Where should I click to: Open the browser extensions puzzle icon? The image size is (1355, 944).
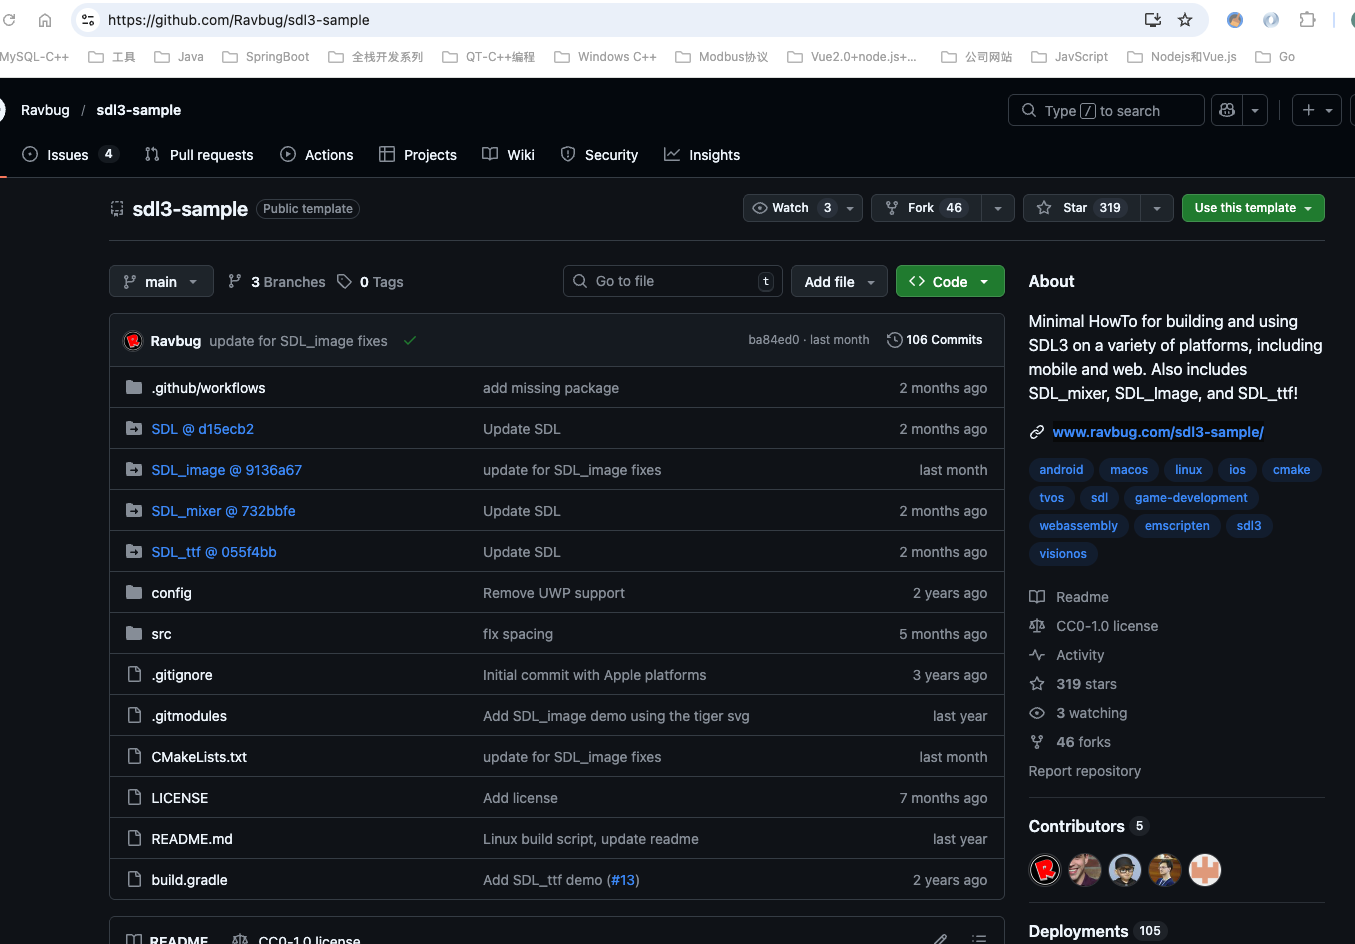pyautogui.click(x=1307, y=20)
